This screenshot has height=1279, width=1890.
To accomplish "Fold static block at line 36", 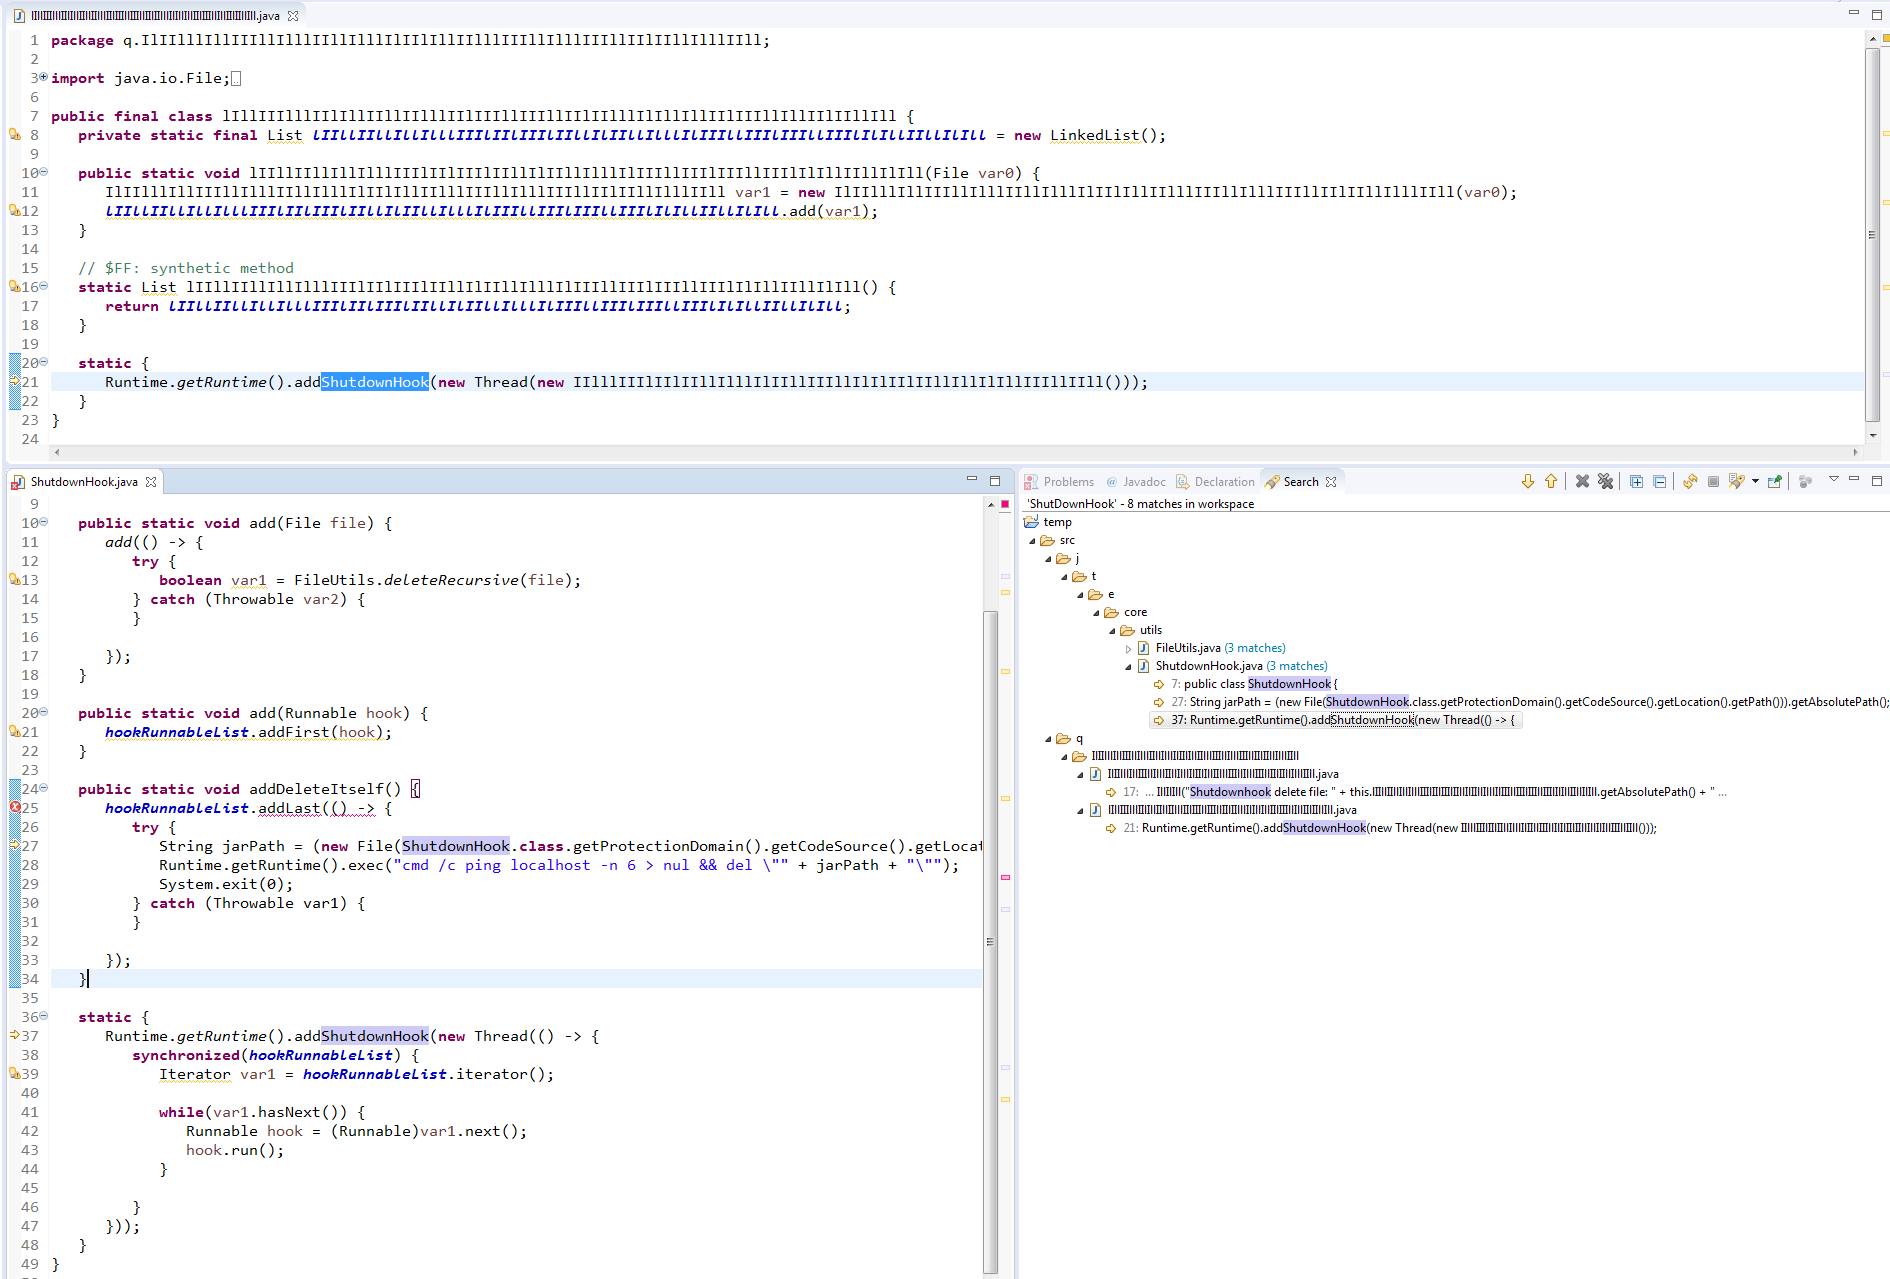I will click(43, 1016).
